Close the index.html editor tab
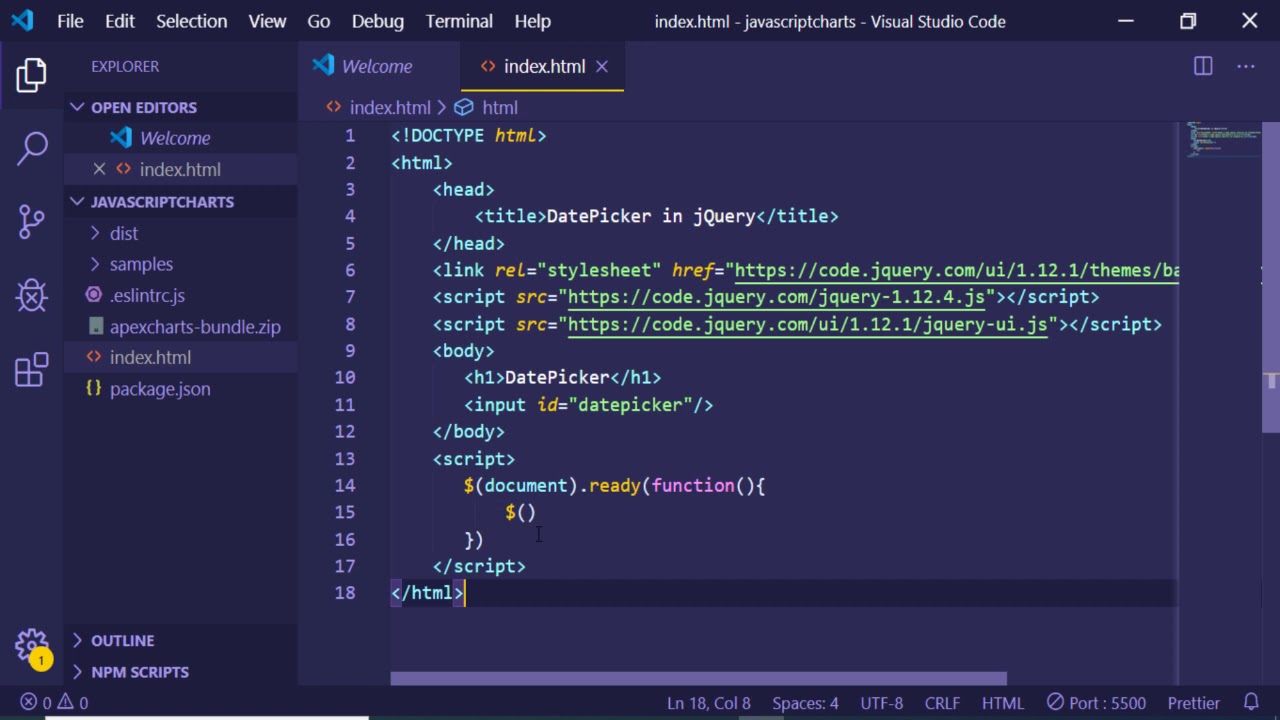The image size is (1280, 720). point(602,66)
